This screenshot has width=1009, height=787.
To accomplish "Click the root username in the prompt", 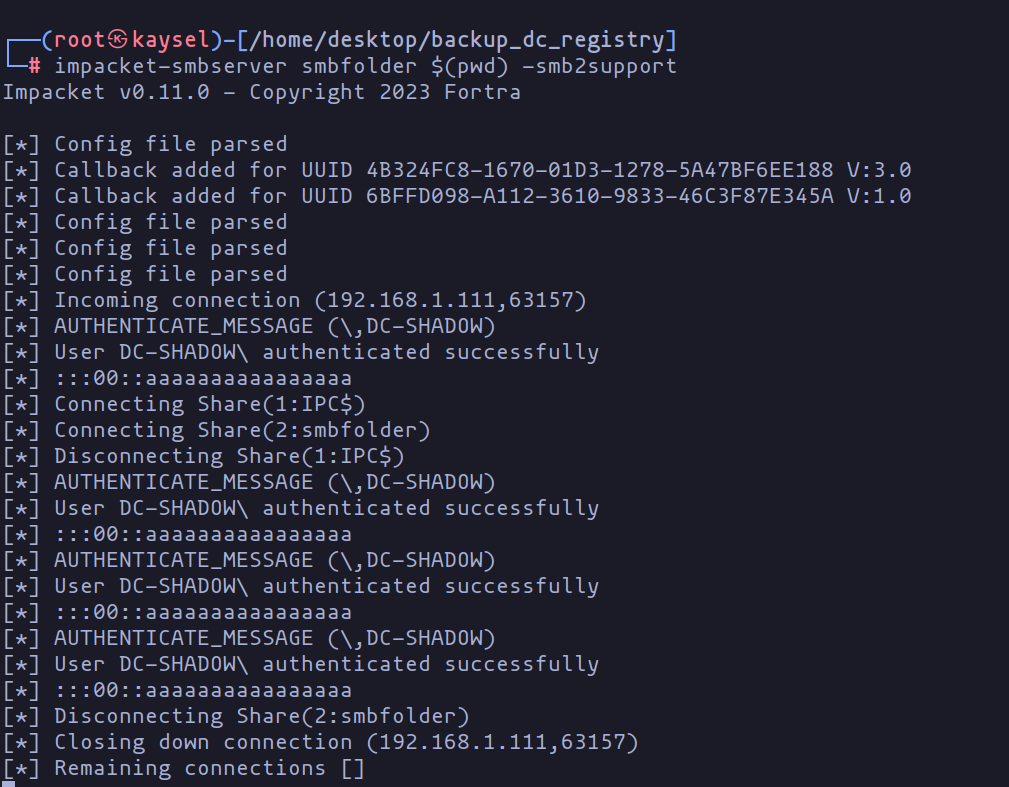I will [80, 40].
